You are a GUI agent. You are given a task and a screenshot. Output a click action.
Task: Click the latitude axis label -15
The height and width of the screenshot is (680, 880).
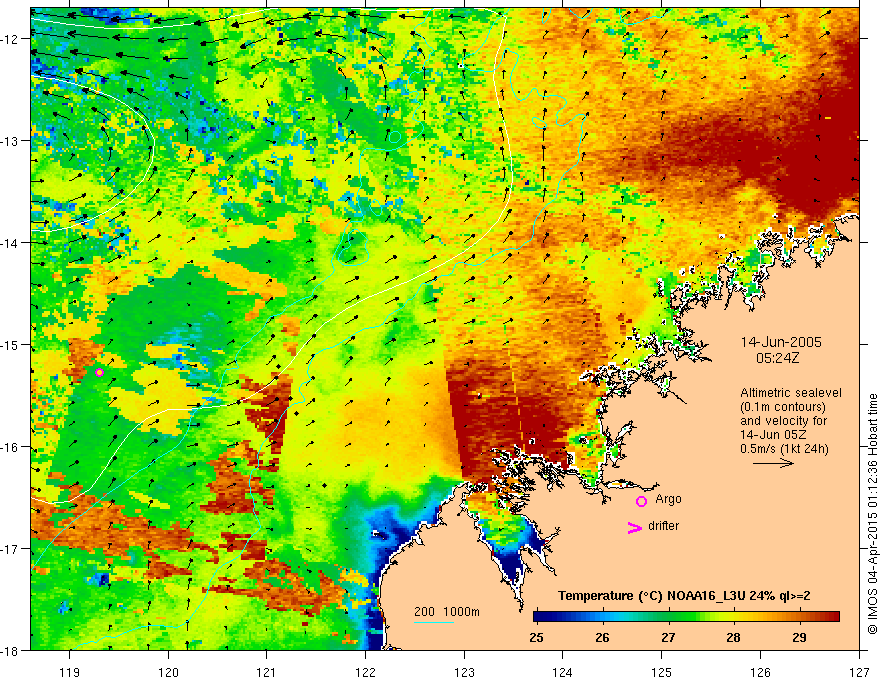12,344
